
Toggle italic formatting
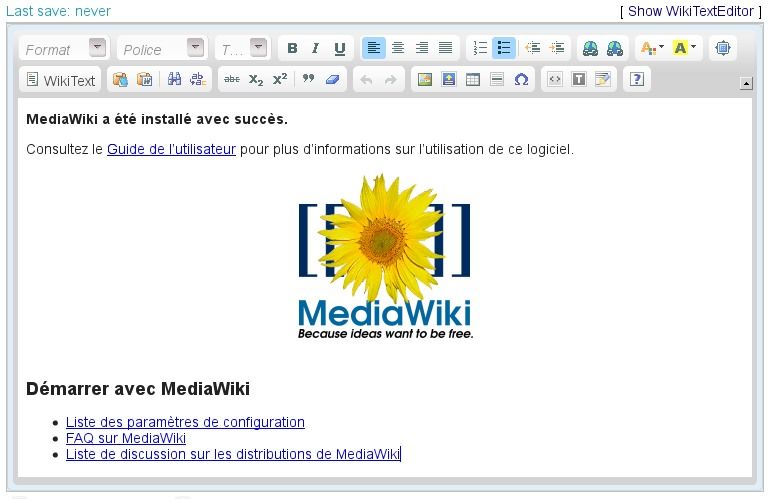pyautogui.click(x=316, y=48)
